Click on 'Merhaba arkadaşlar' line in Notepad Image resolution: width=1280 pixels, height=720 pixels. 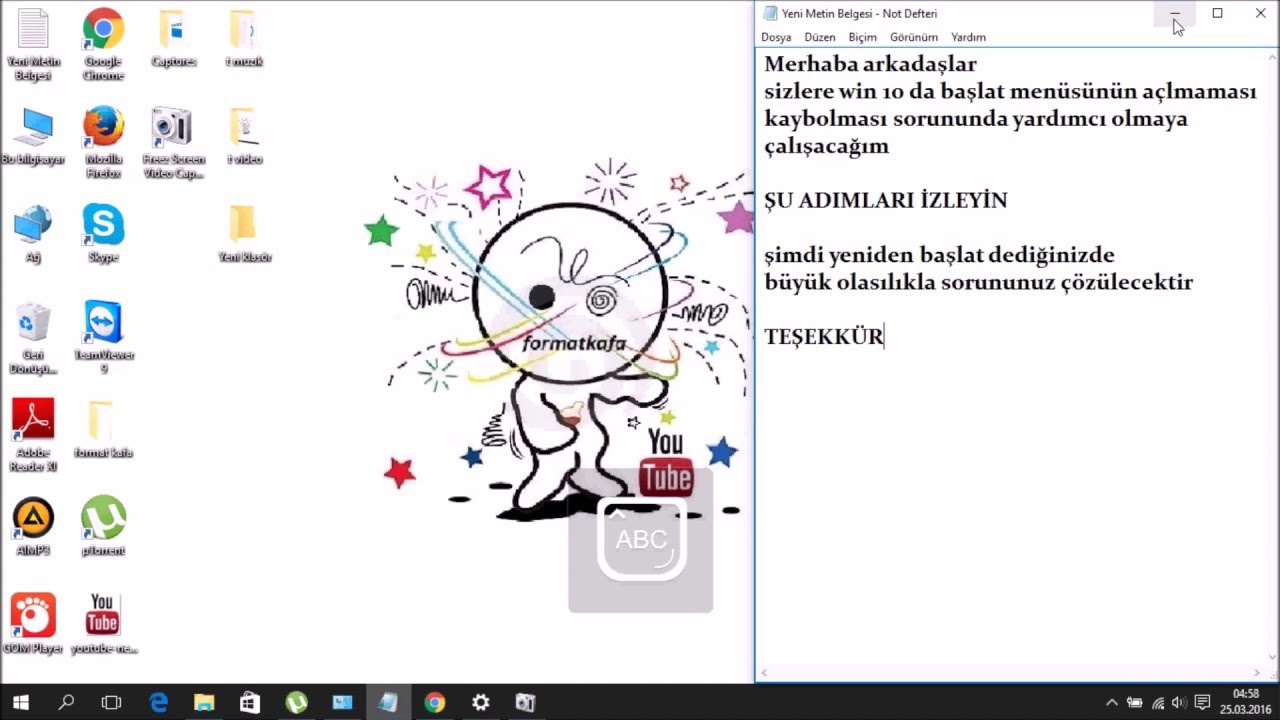870,65
